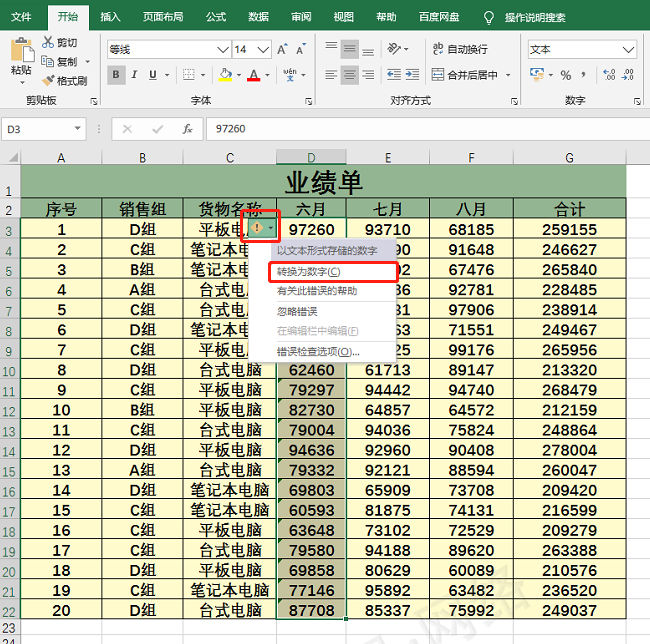Click Merge and Center (合并后居中)
The width and height of the screenshot is (650, 644).
464,75
